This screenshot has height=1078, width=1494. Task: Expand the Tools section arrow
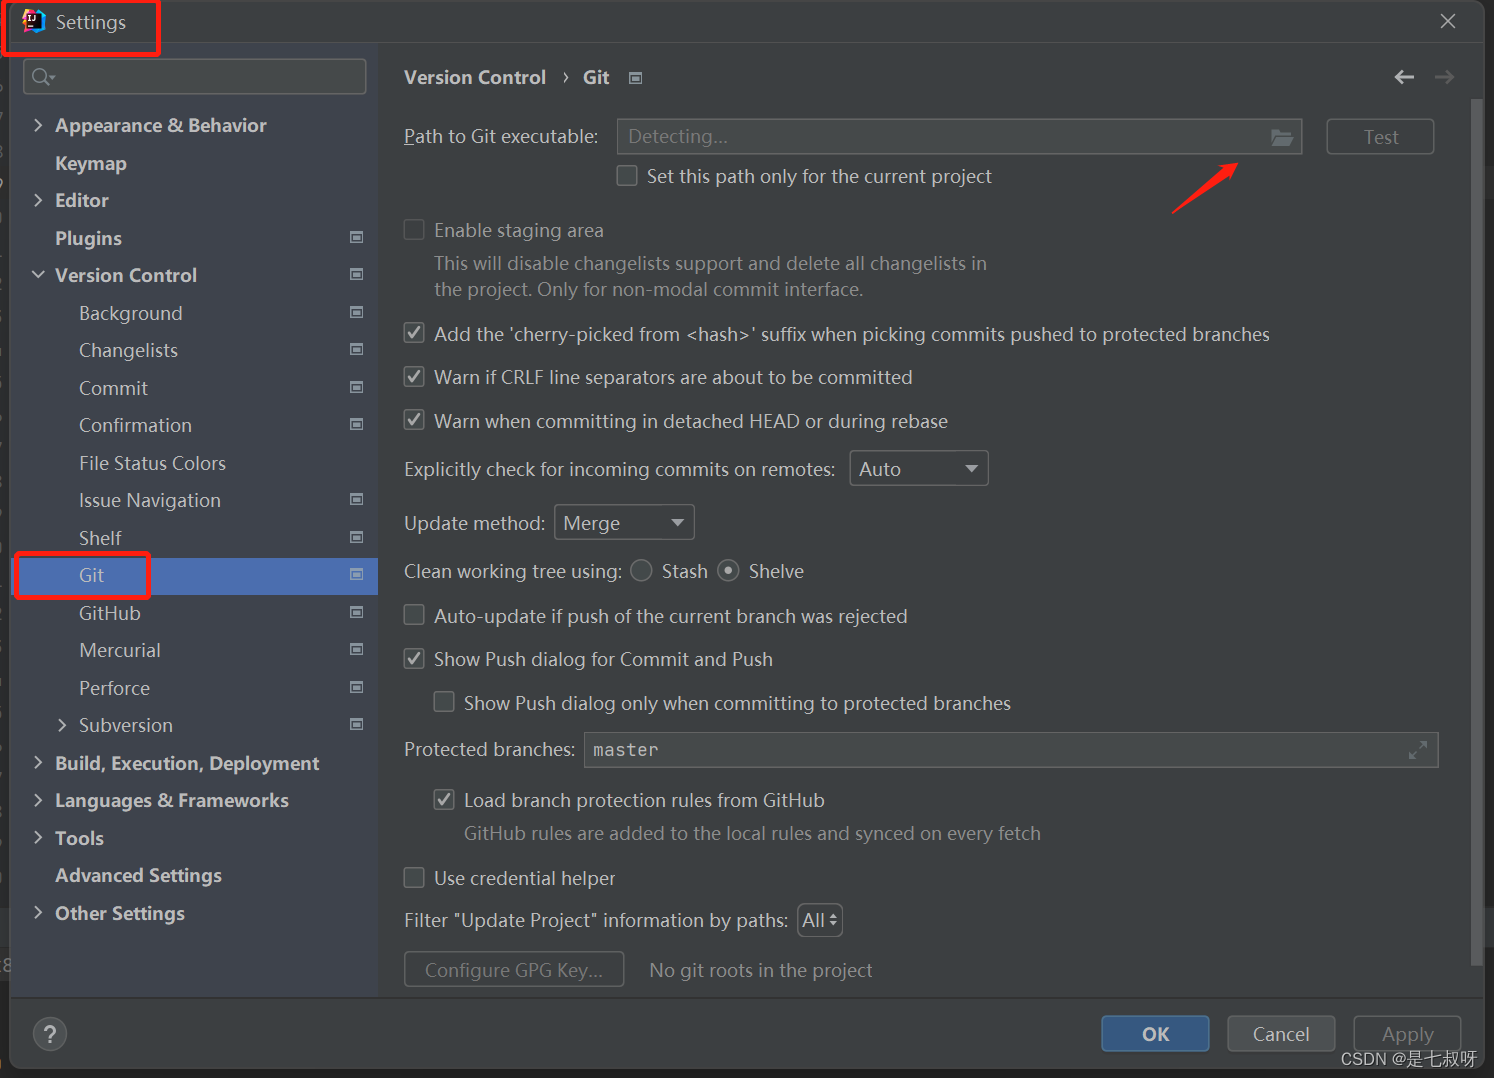(x=38, y=838)
